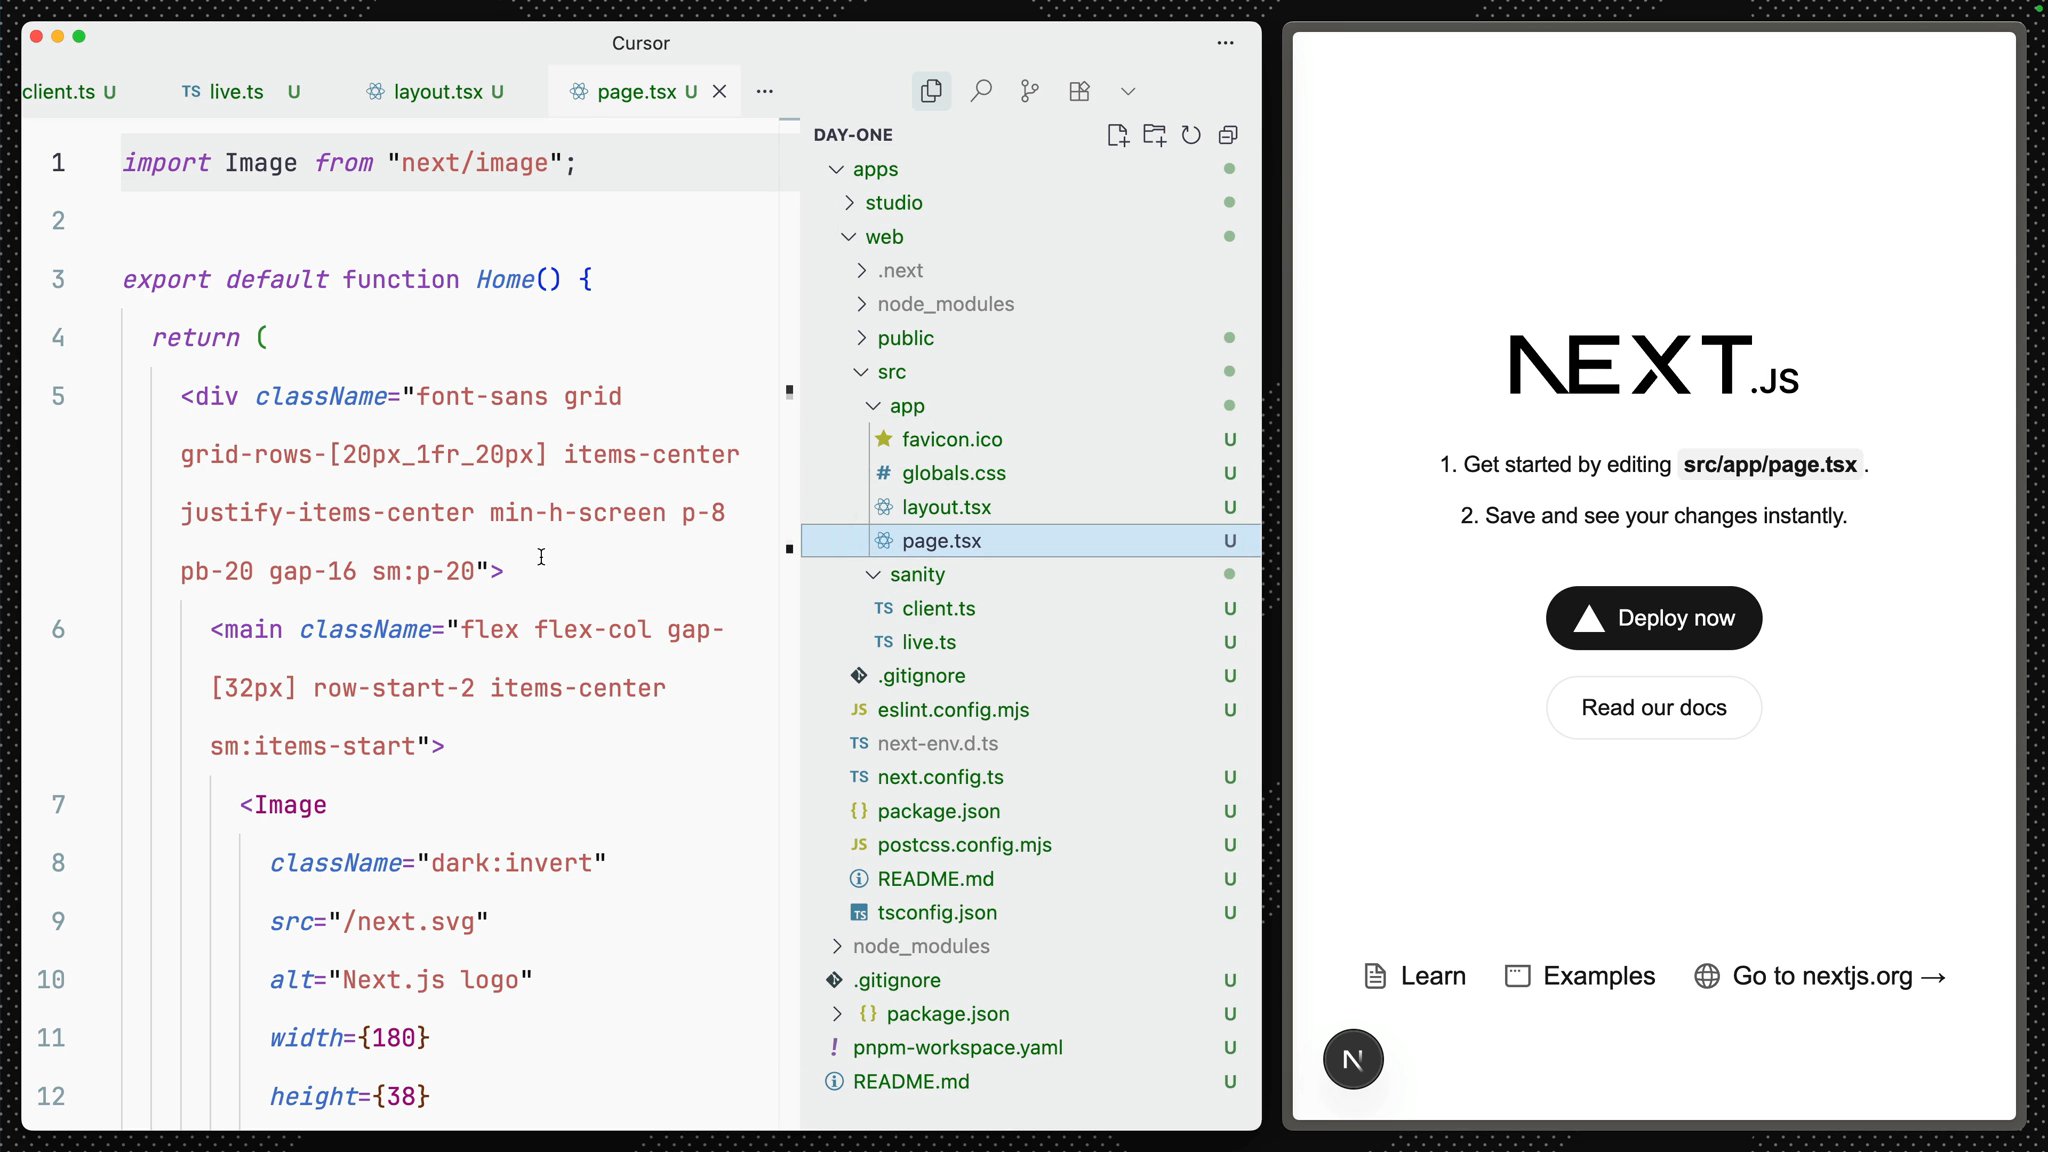Open the Search view magnifier icon
Viewport: 2048px width, 1152px height.
(981, 91)
